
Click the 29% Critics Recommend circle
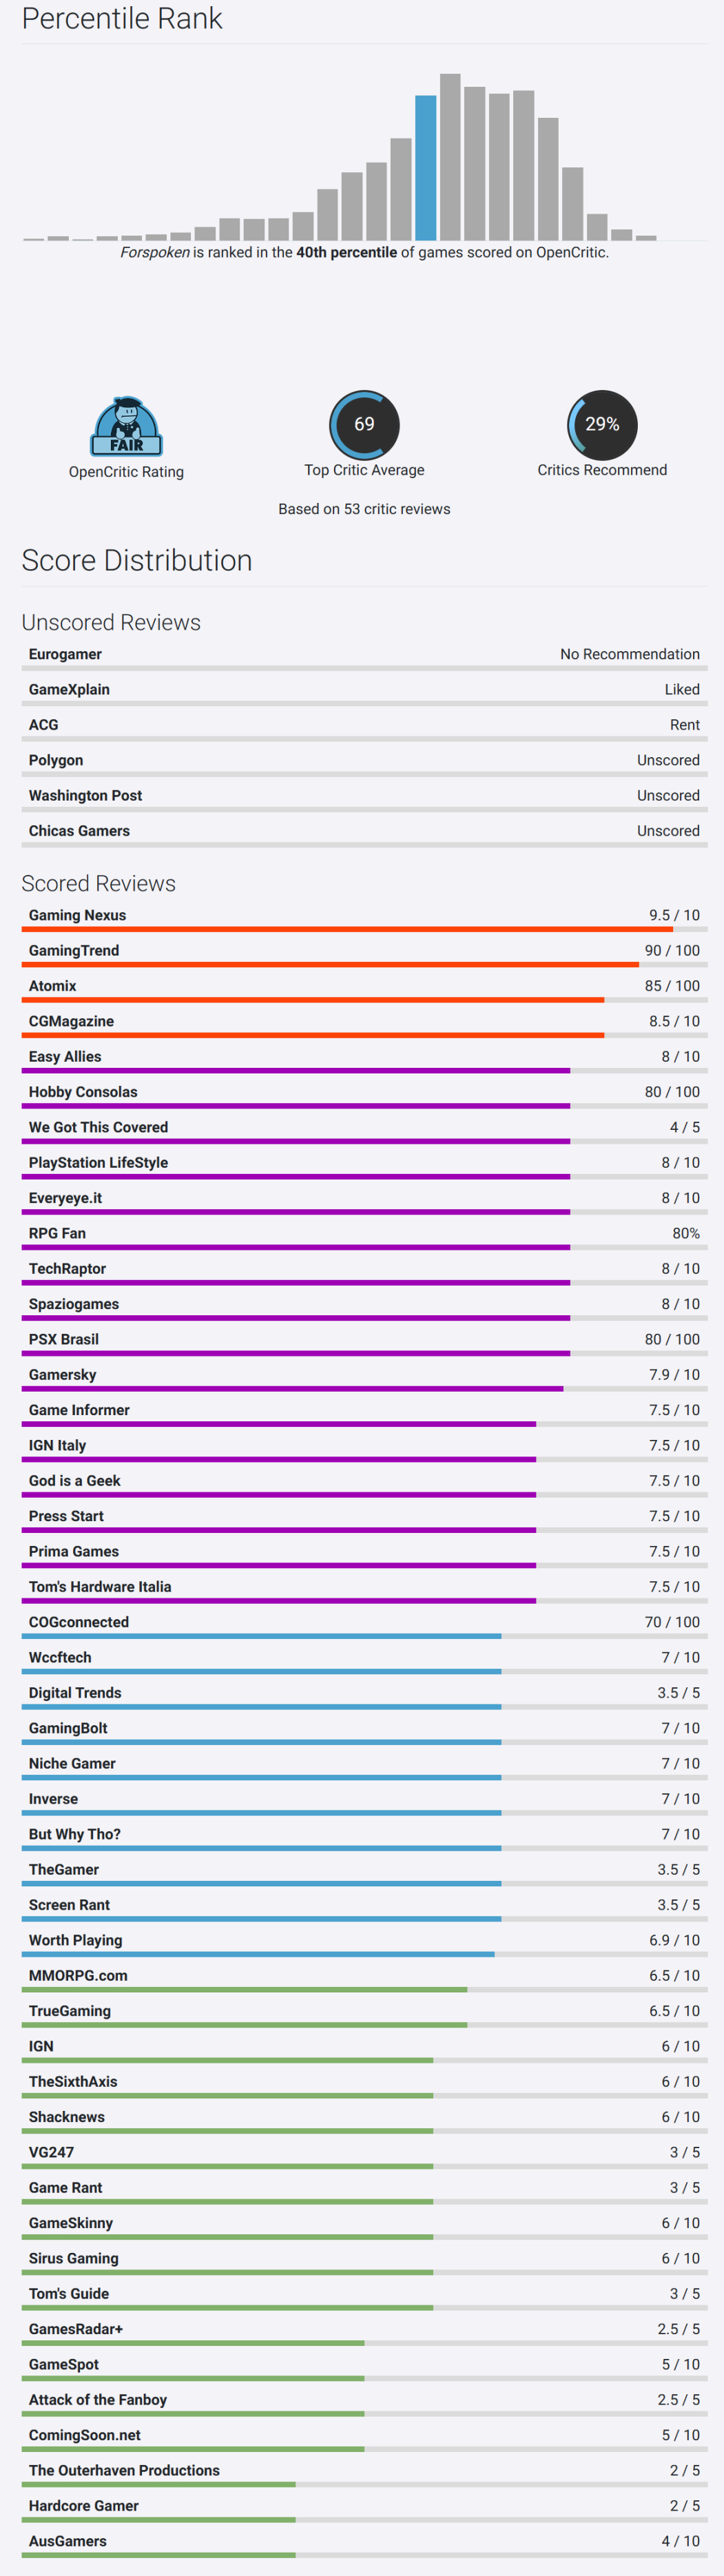602,425
